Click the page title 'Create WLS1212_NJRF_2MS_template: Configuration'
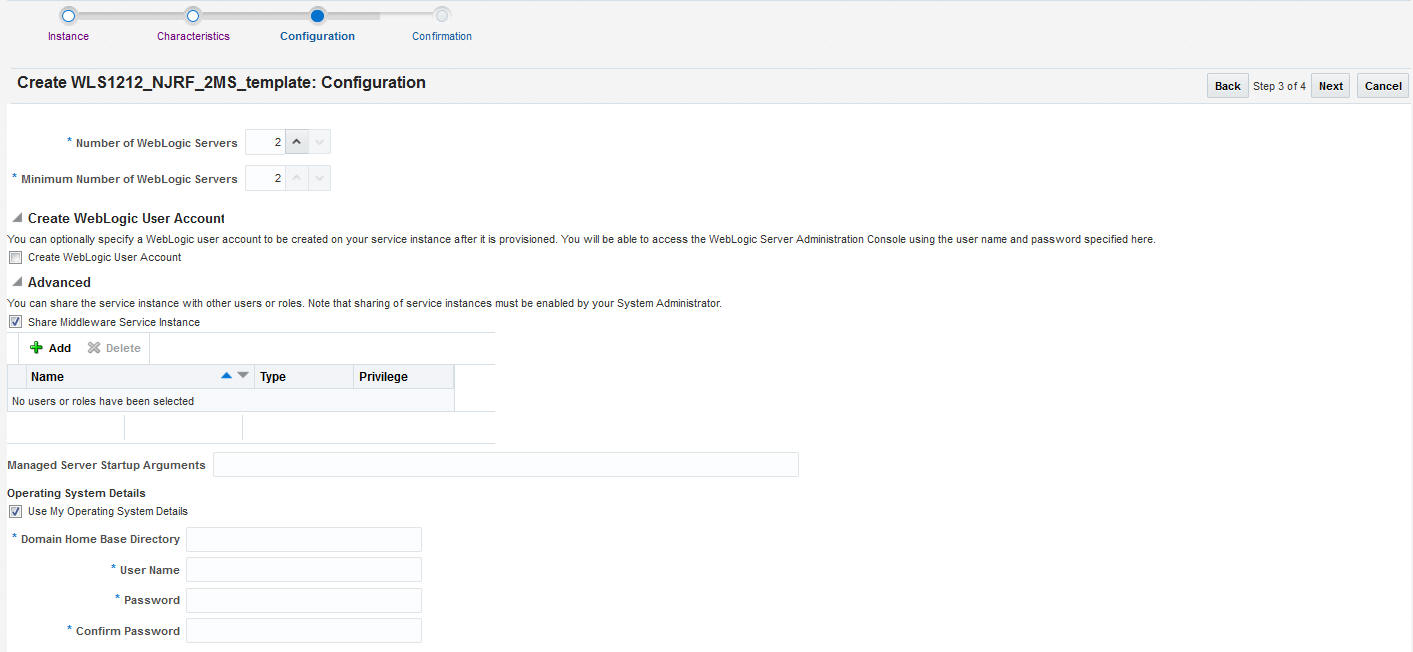The width and height of the screenshot is (1413, 652). (x=221, y=83)
